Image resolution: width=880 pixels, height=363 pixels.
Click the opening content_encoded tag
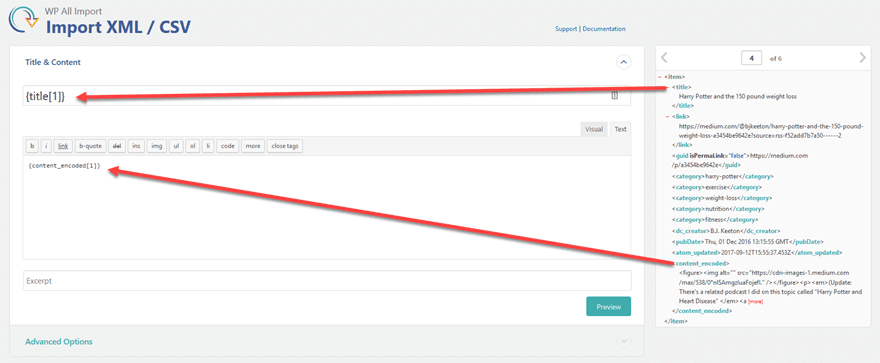[700, 263]
